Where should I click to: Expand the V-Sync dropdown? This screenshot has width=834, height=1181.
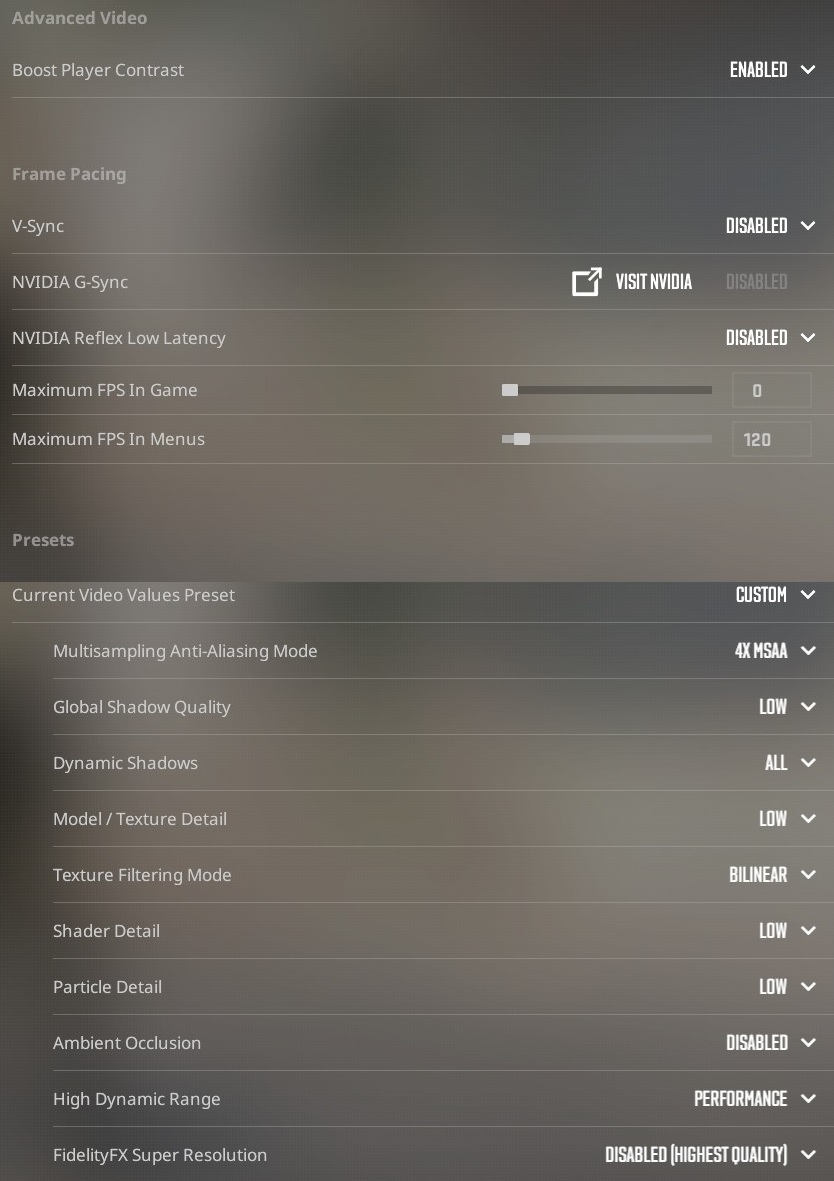pyautogui.click(x=770, y=226)
